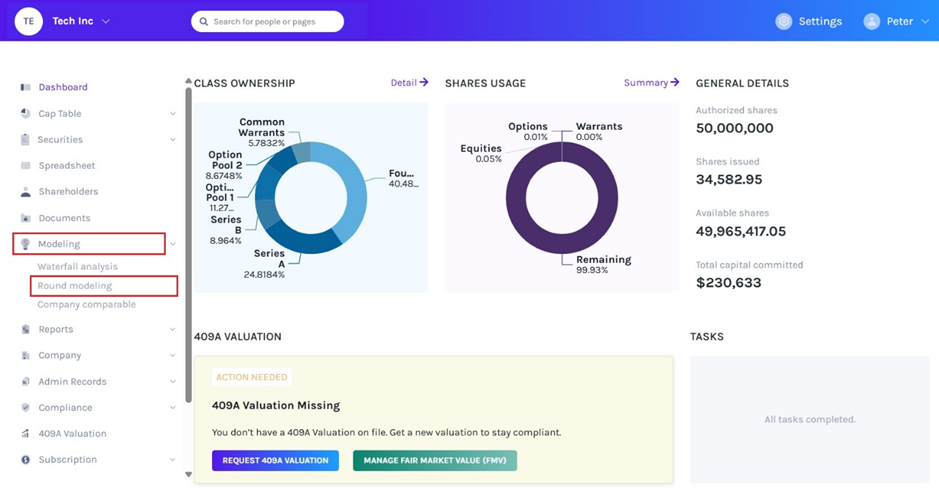Open Round modeling menu item
The width and height of the screenshot is (939, 488).
(75, 286)
